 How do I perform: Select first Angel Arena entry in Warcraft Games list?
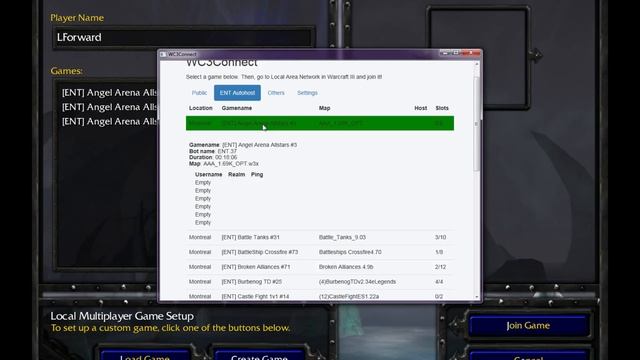tap(109, 93)
